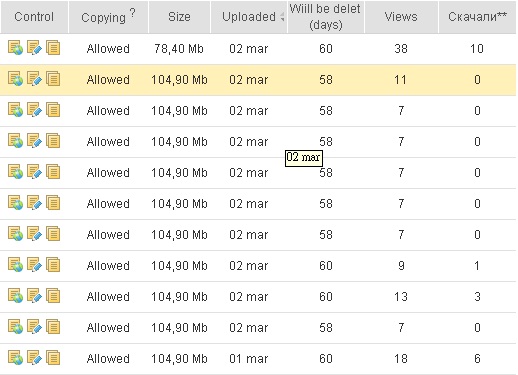The image size is (518, 375).
Task: Click the page list icon in the row with 13 views
Action: (53, 296)
